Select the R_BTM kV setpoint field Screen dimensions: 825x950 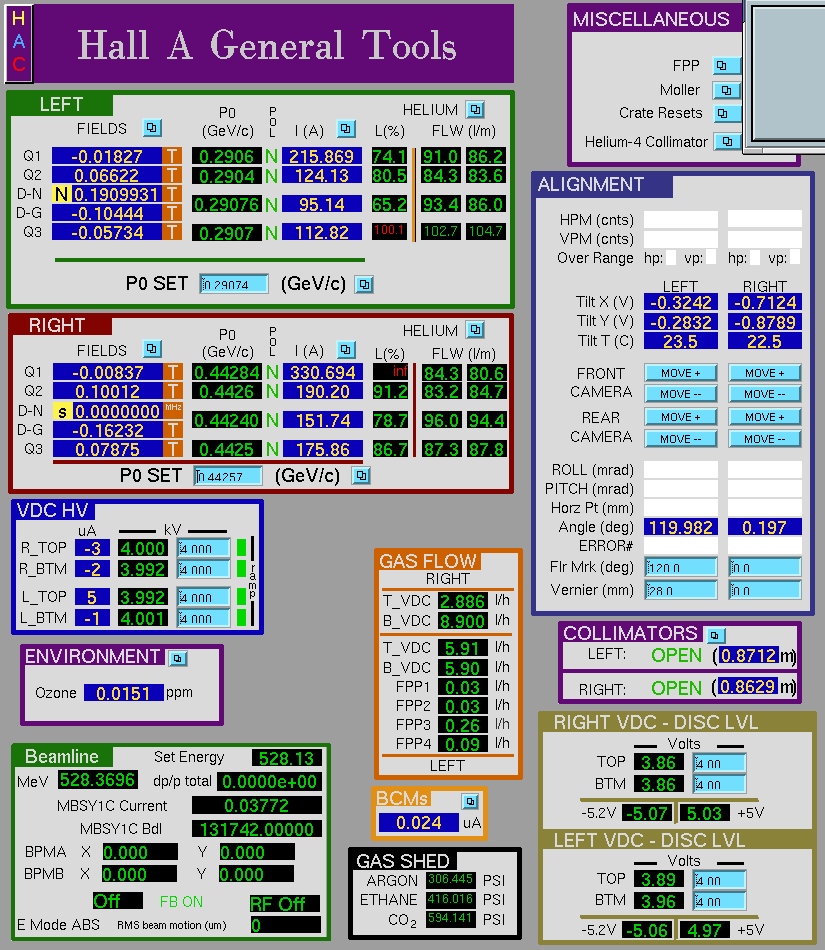204,569
